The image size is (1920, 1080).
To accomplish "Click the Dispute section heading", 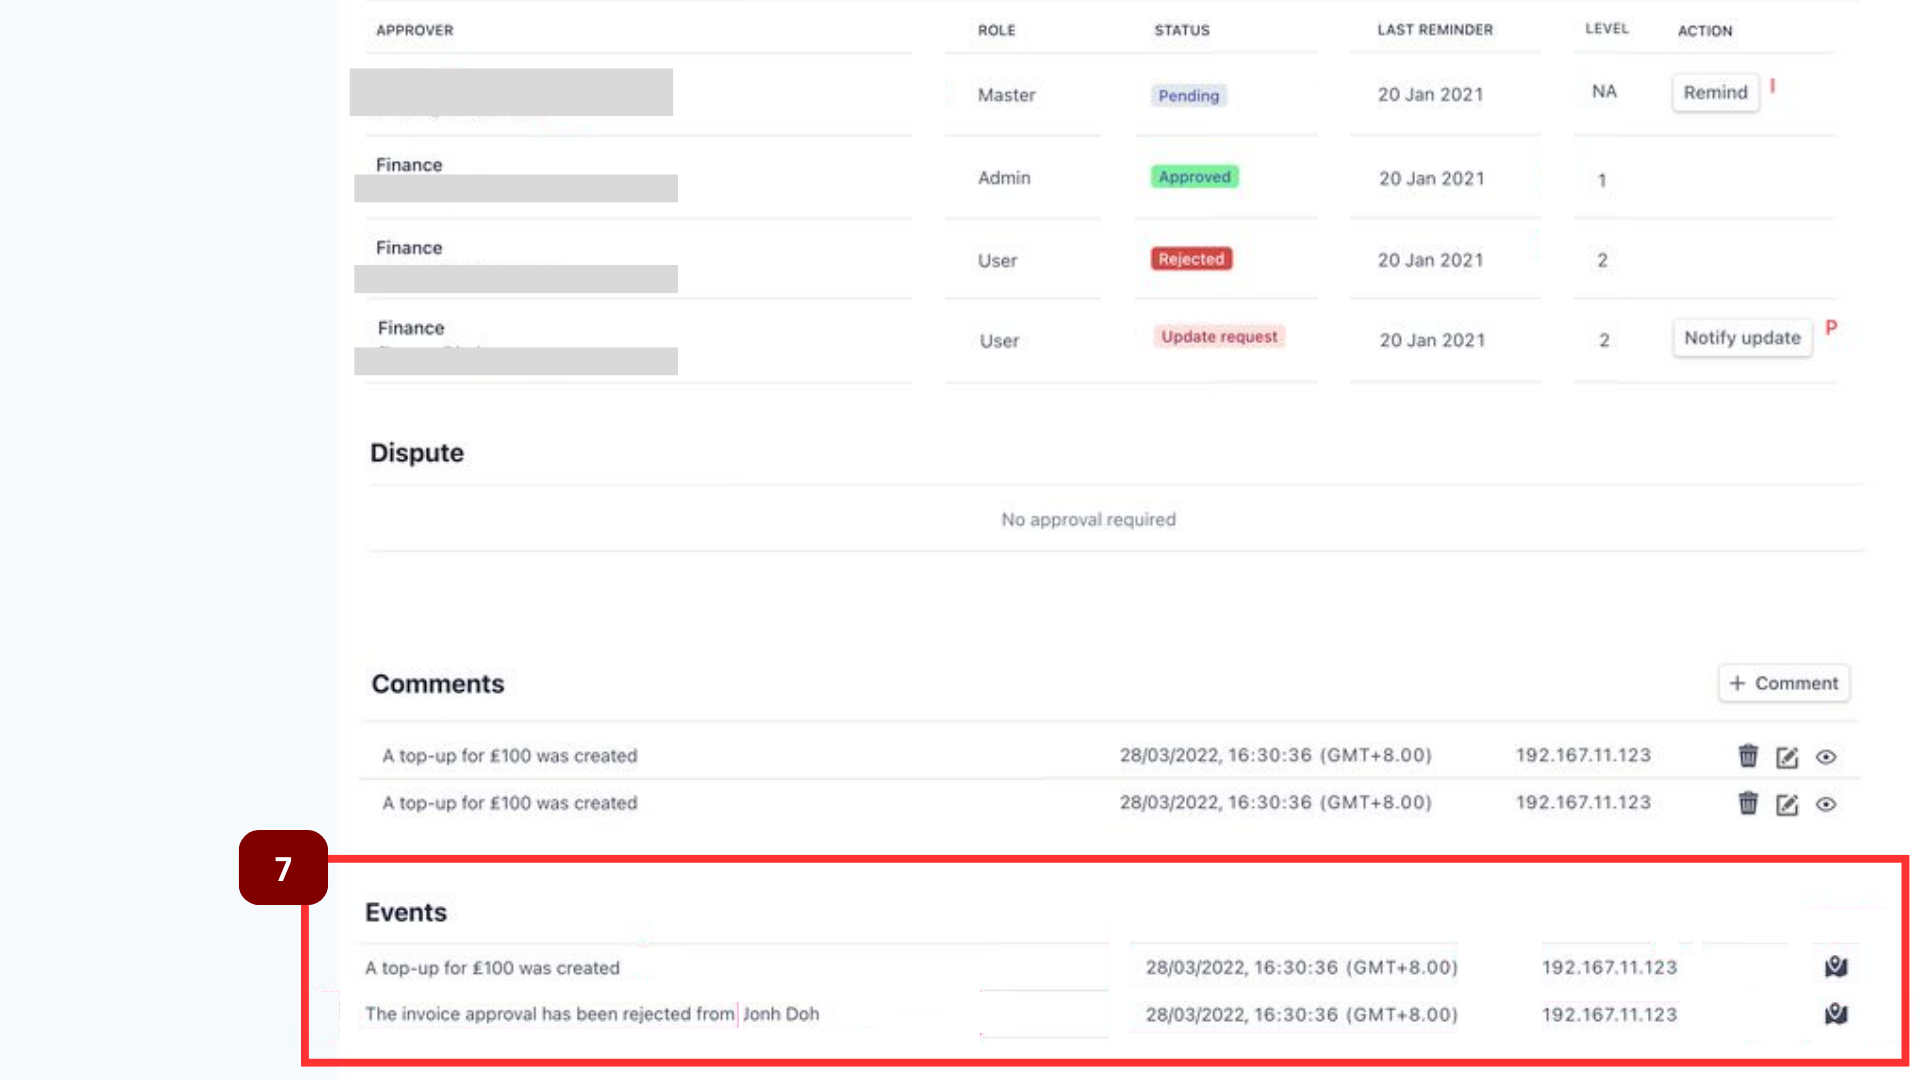I will tap(416, 453).
